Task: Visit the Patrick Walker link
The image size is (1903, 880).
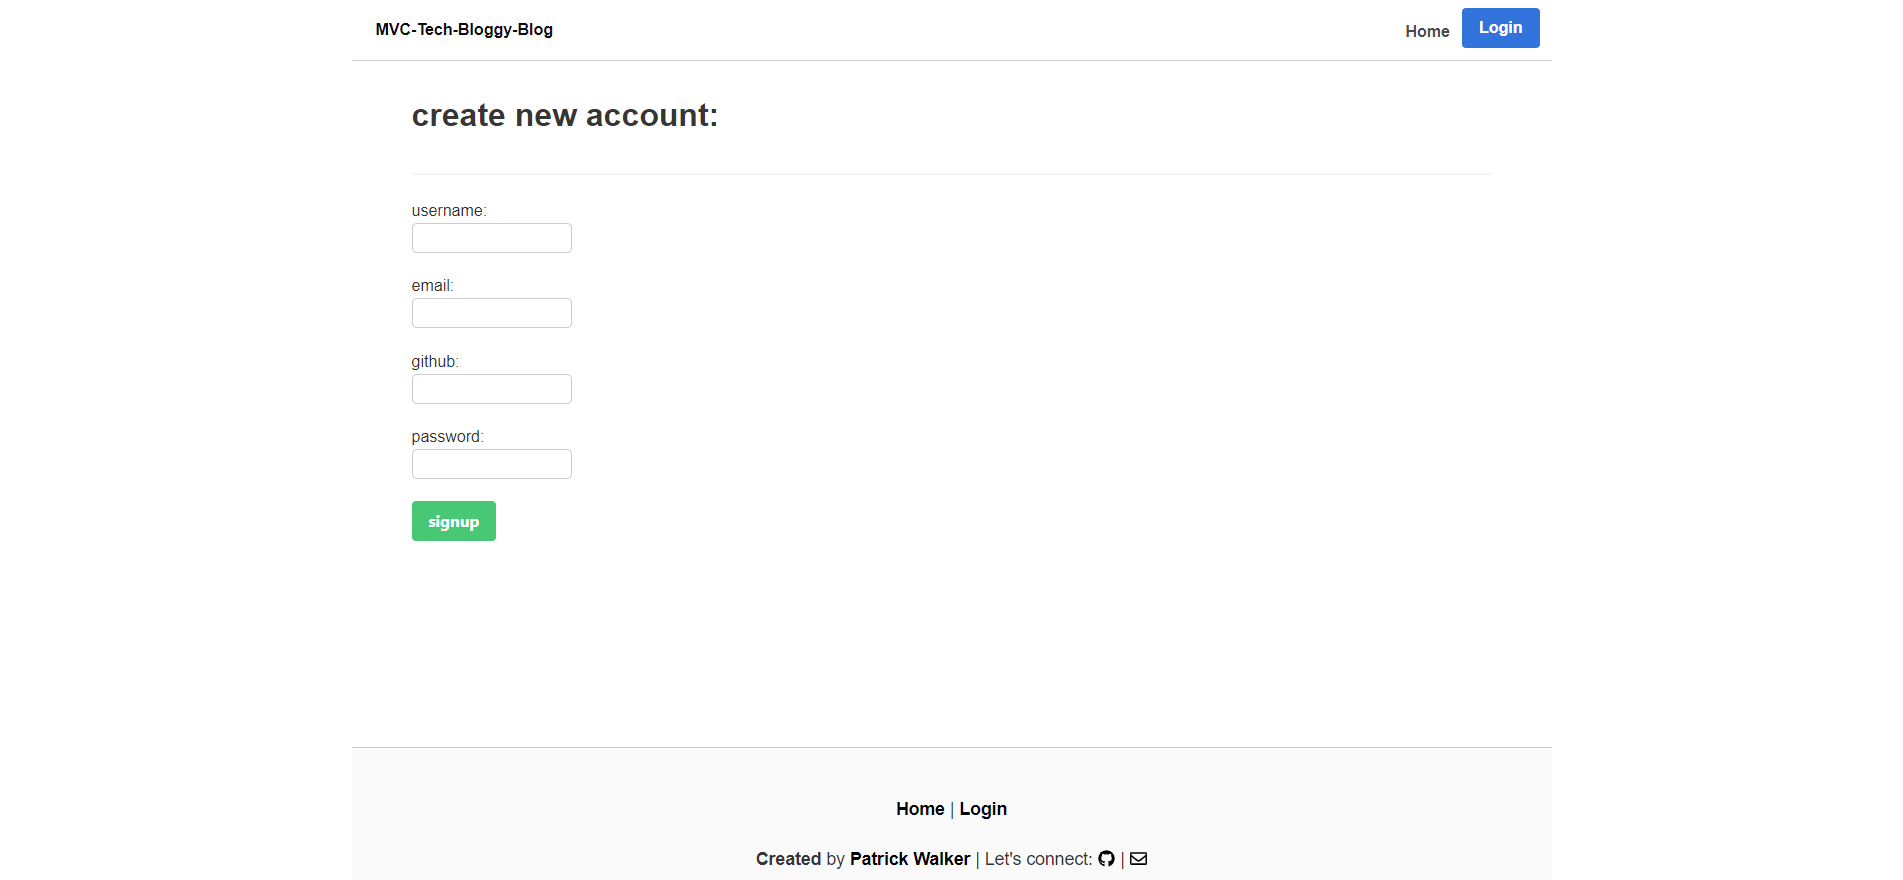Action: click(910, 859)
